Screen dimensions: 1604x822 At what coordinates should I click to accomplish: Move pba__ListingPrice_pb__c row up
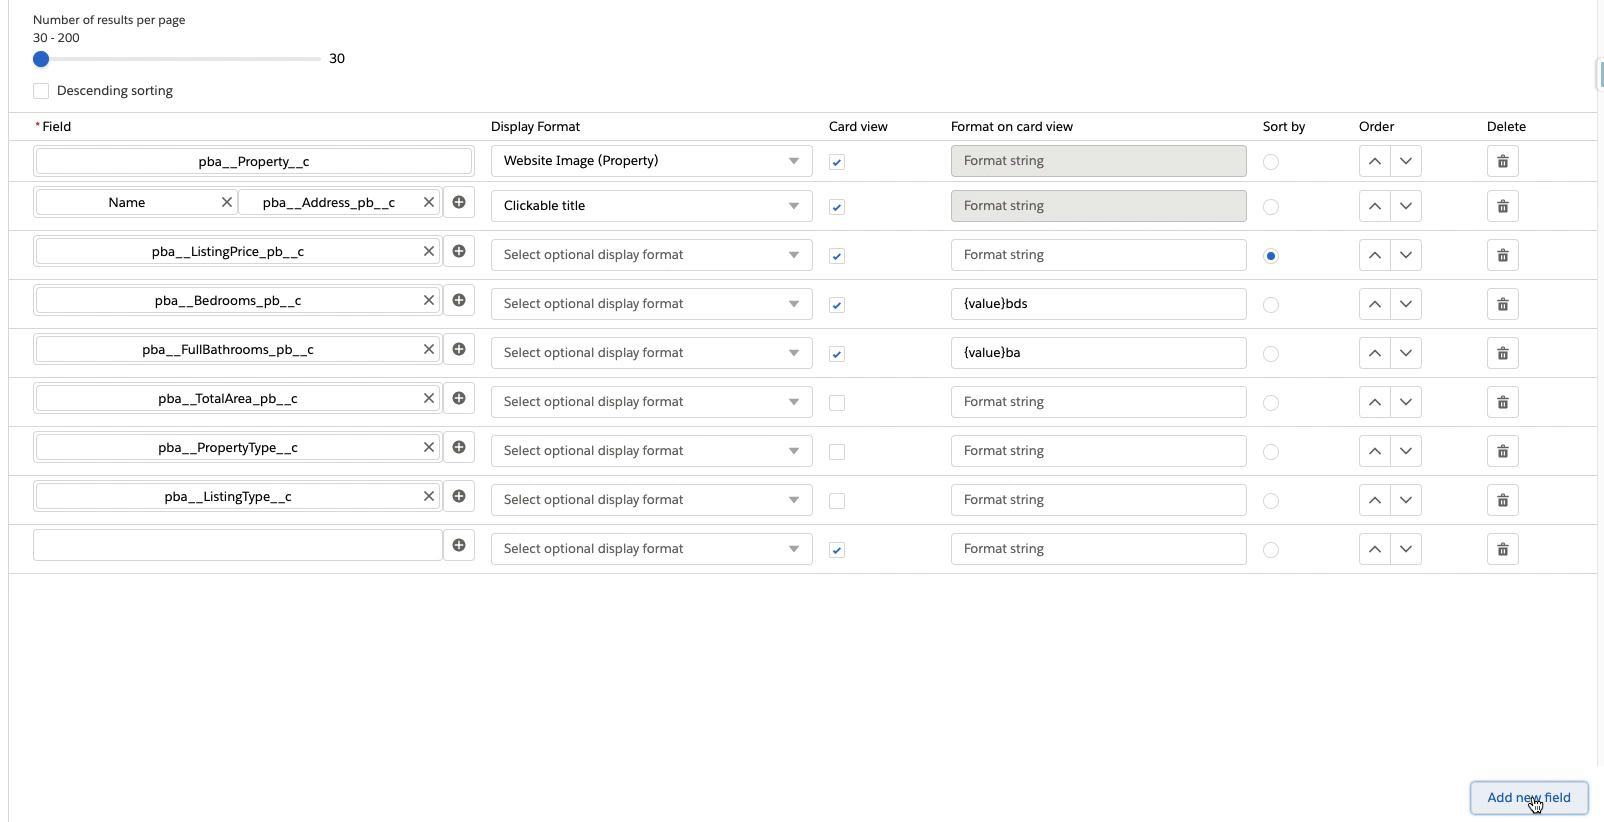click(x=1375, y=255)
